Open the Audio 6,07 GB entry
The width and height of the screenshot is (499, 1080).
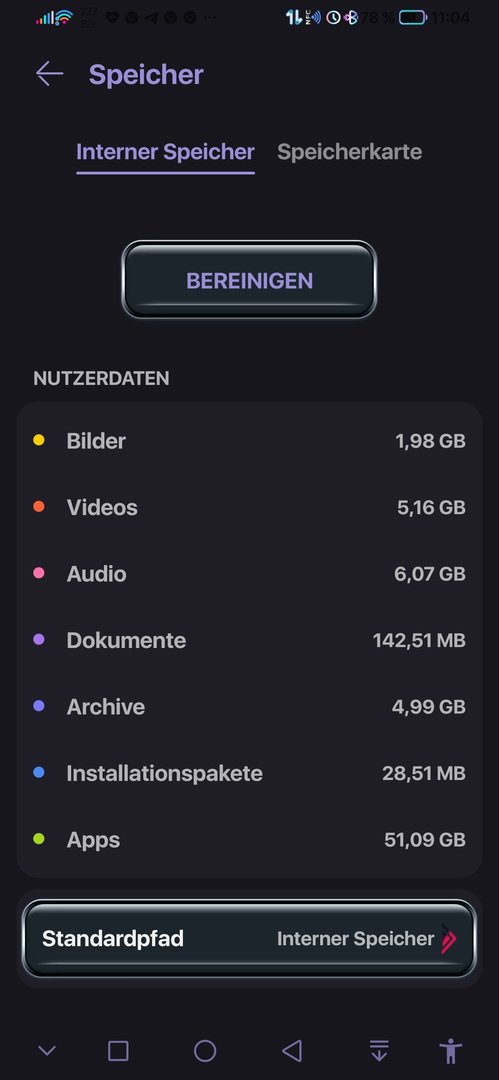(249, 574)
